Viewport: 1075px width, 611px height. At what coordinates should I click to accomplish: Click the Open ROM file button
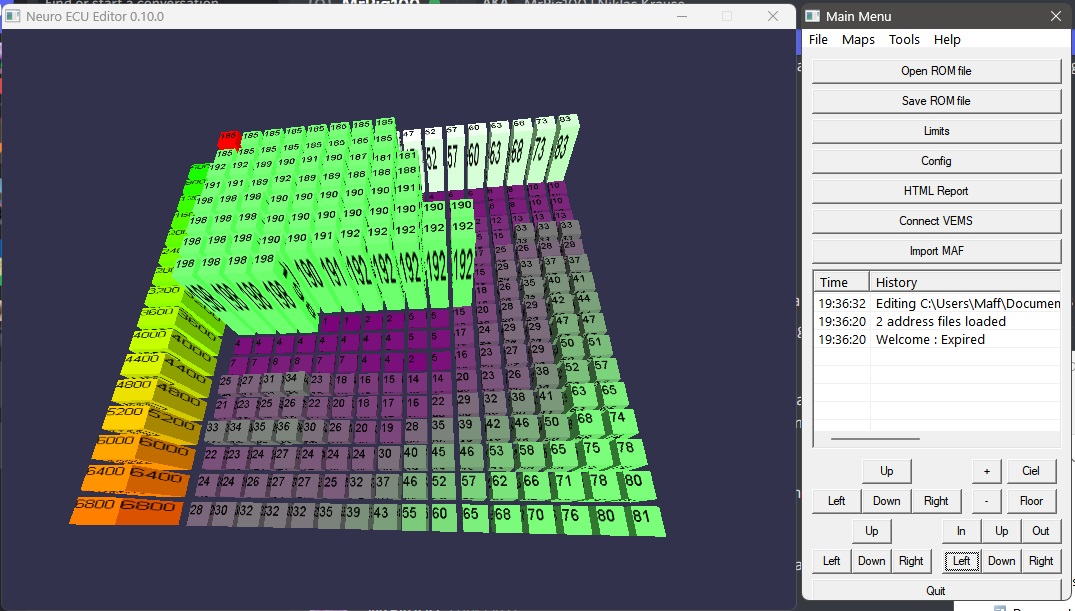pyautogui.click(x=937, y=71)
